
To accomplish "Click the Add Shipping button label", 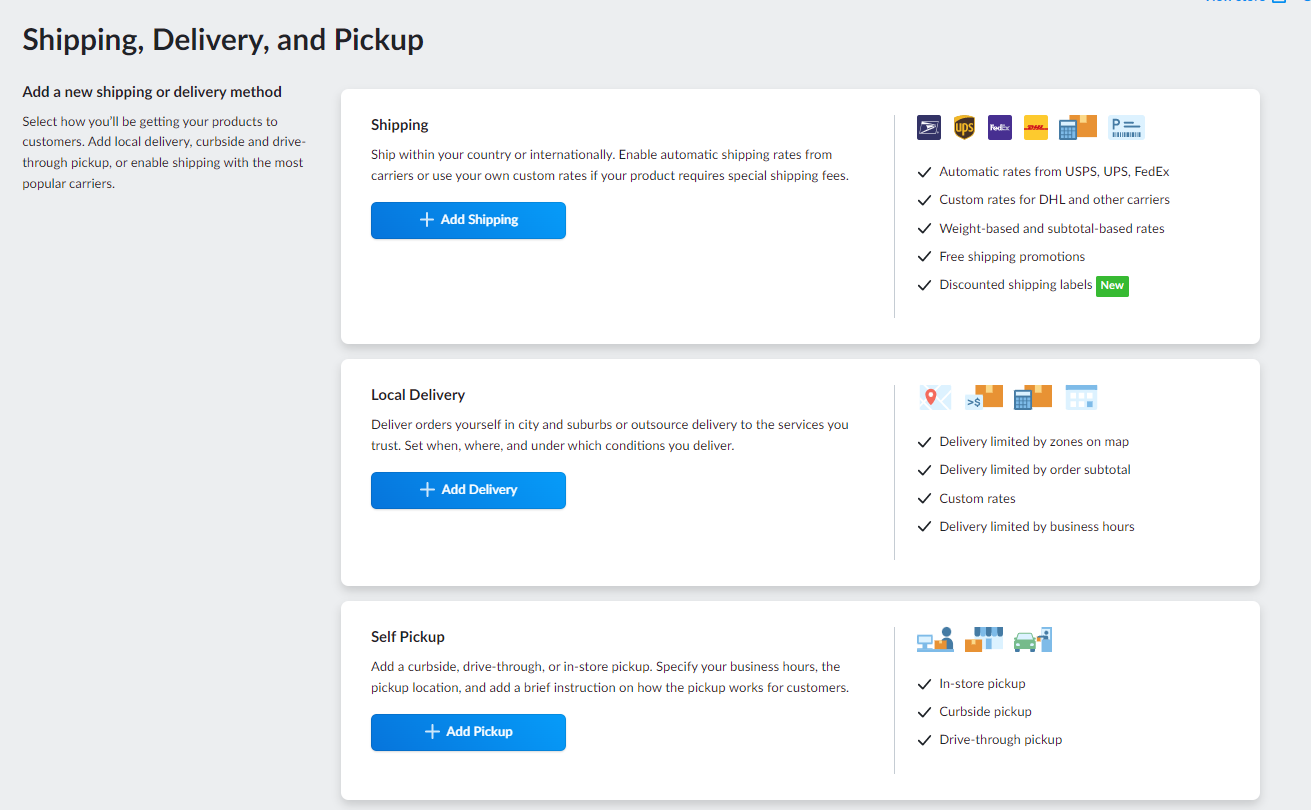I will pyautogui.click(x=479, y=220).
